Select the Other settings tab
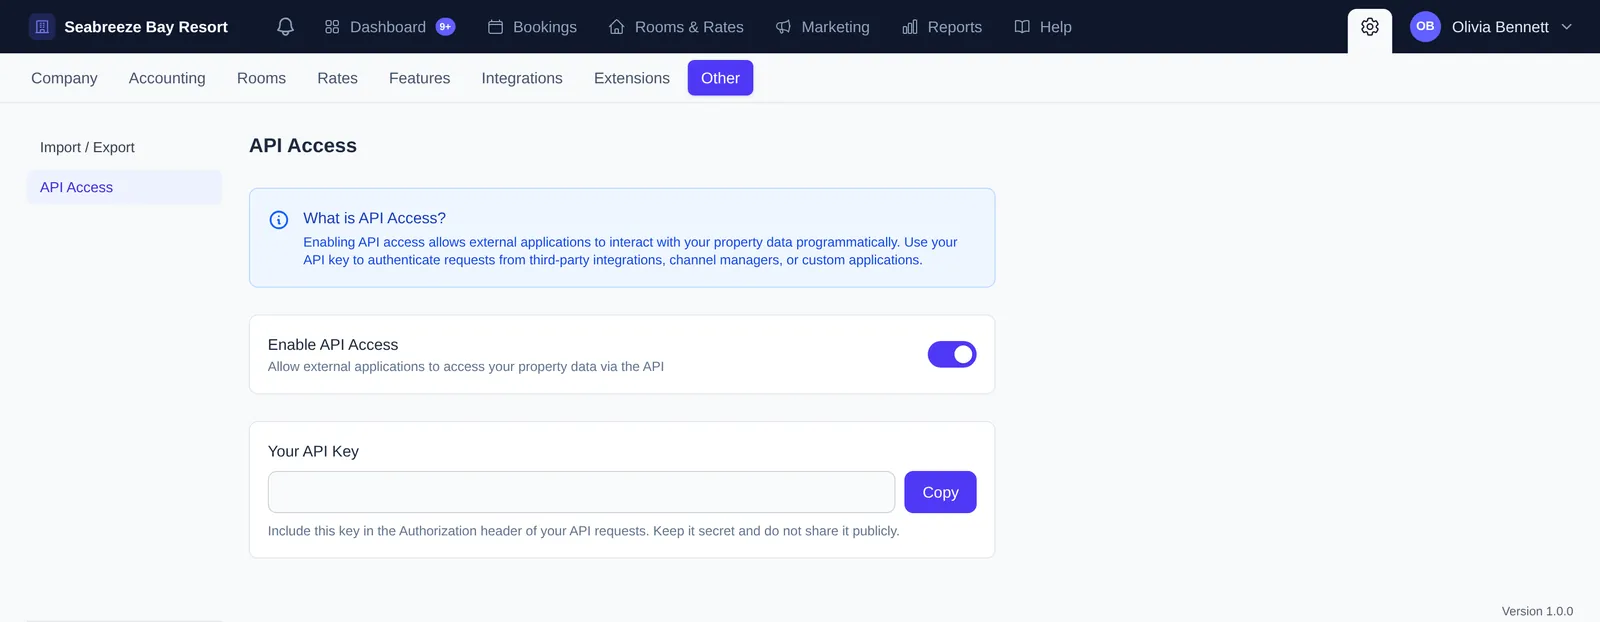The width and height of the screenshot is (1600, 622). click(720, 78)
